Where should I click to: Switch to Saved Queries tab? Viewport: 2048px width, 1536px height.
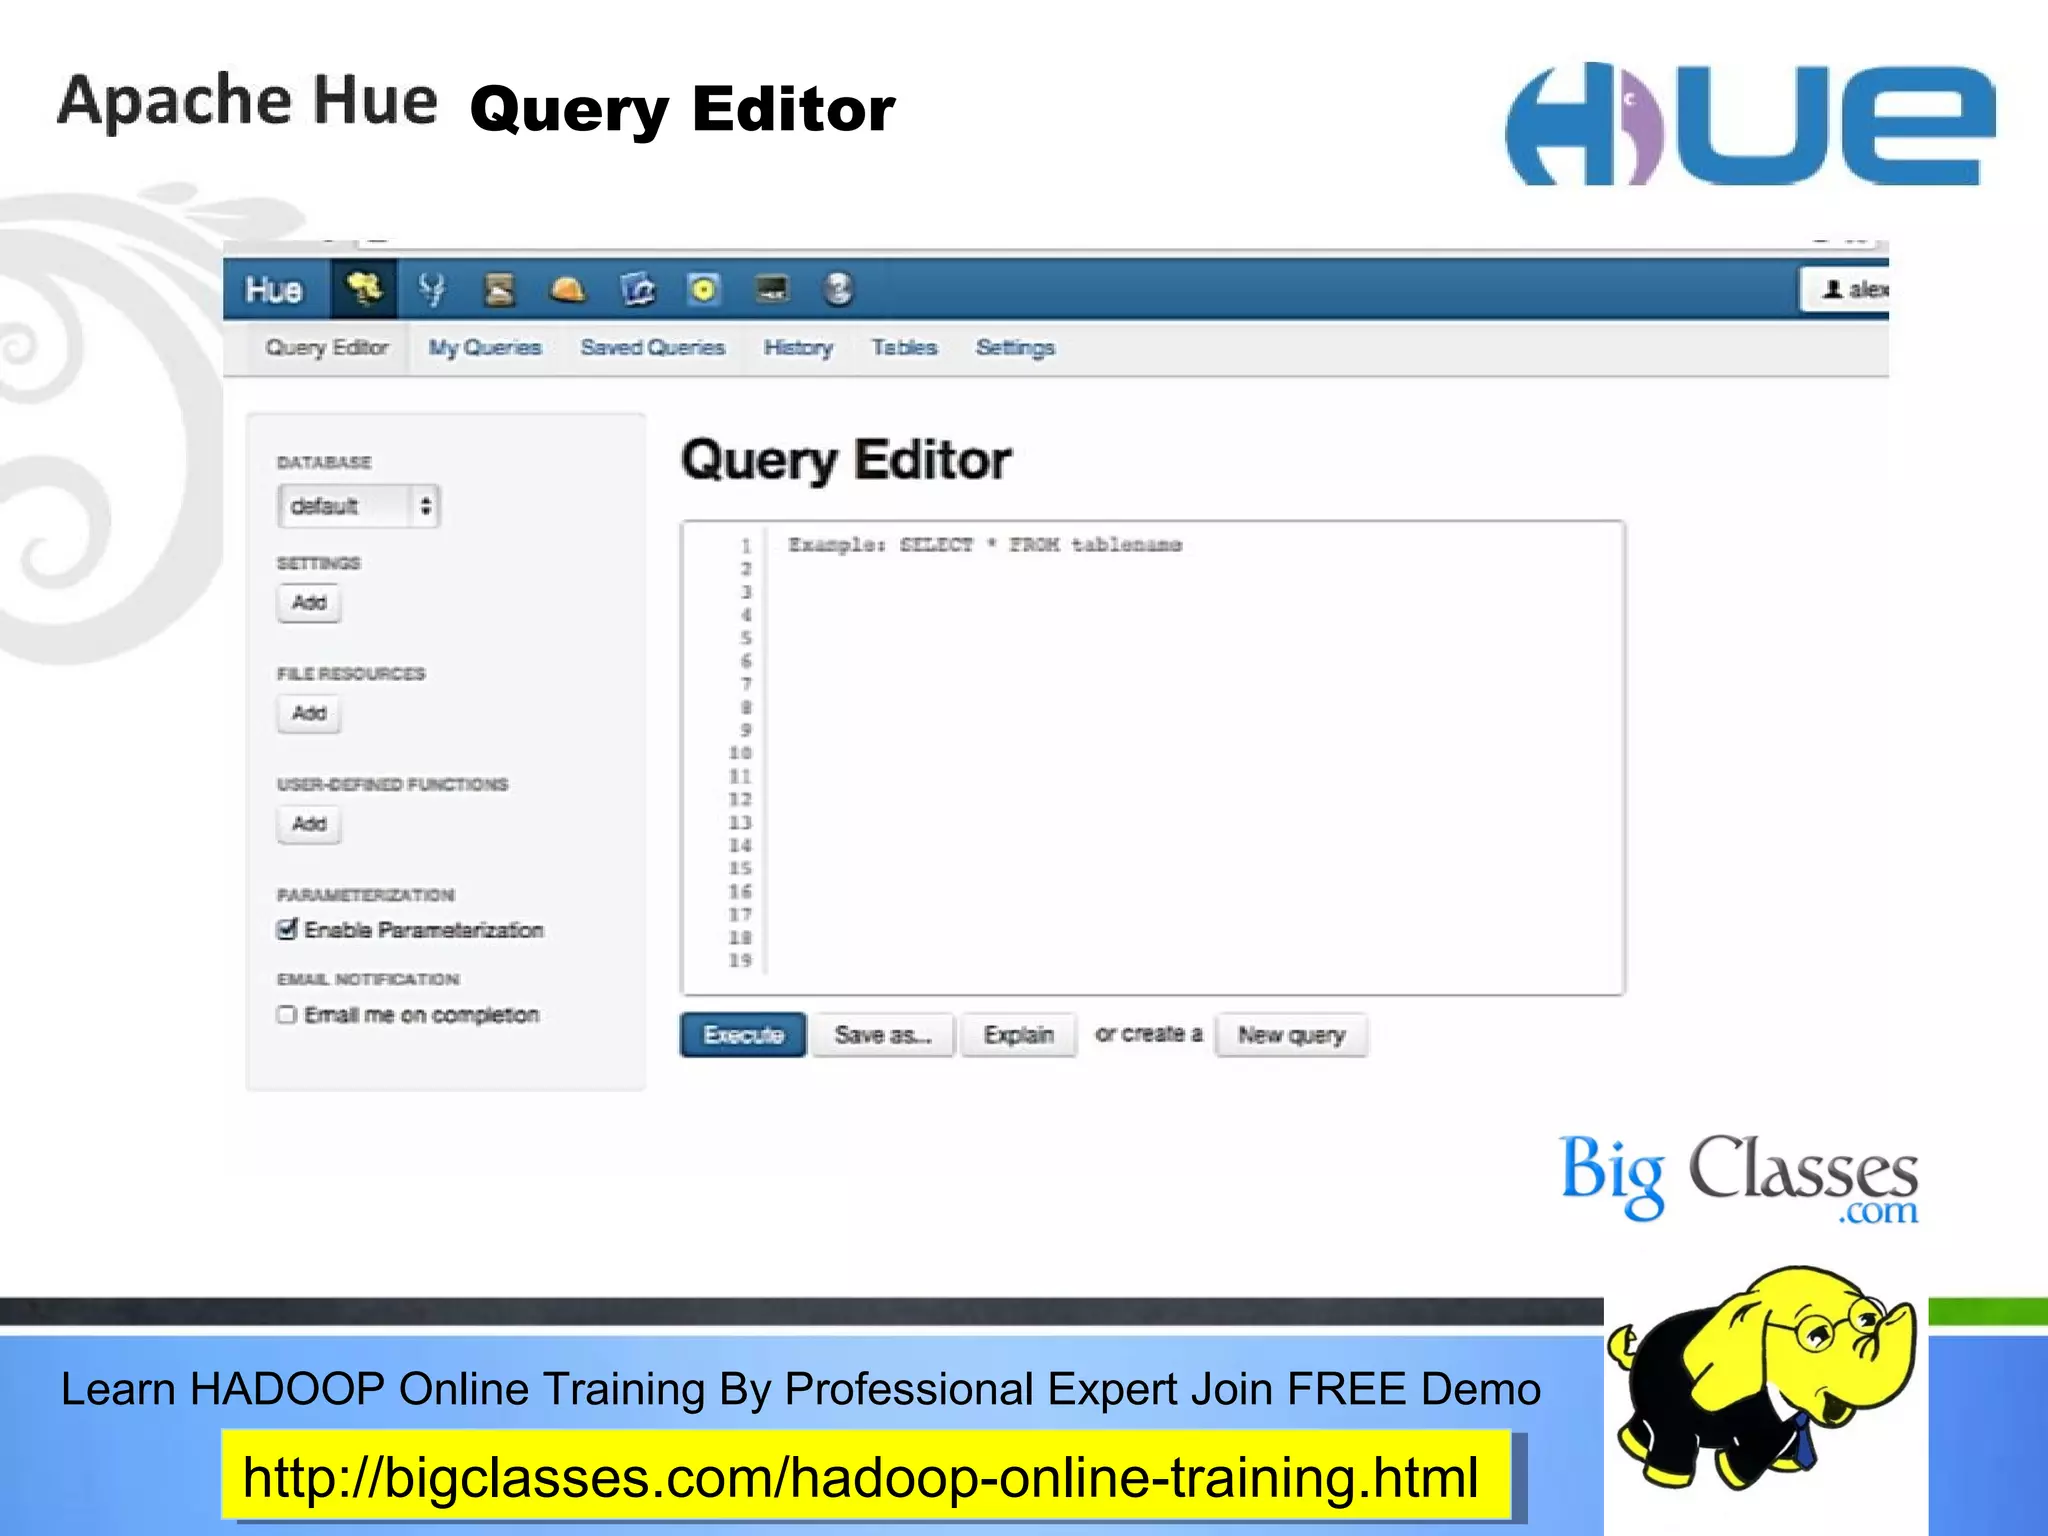[653, 348]
